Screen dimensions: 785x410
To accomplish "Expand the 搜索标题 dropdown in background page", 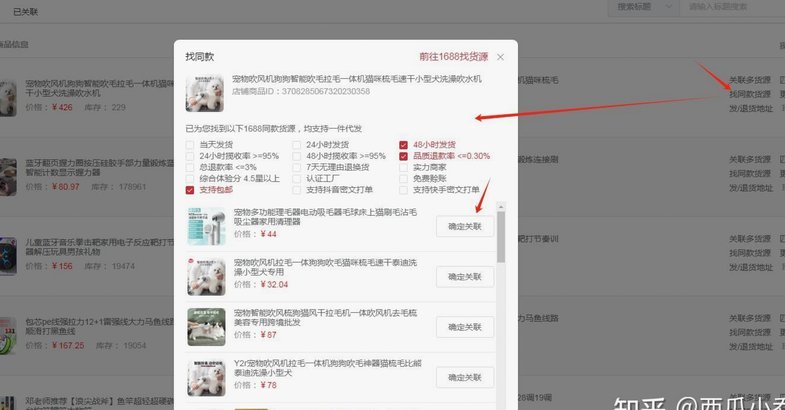I will pyautogui.click(x=643, y=7).
